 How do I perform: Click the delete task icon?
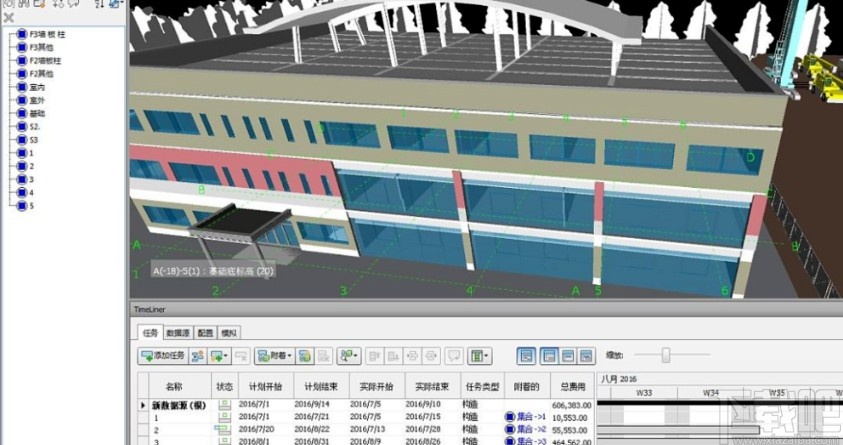click(241, 356)
